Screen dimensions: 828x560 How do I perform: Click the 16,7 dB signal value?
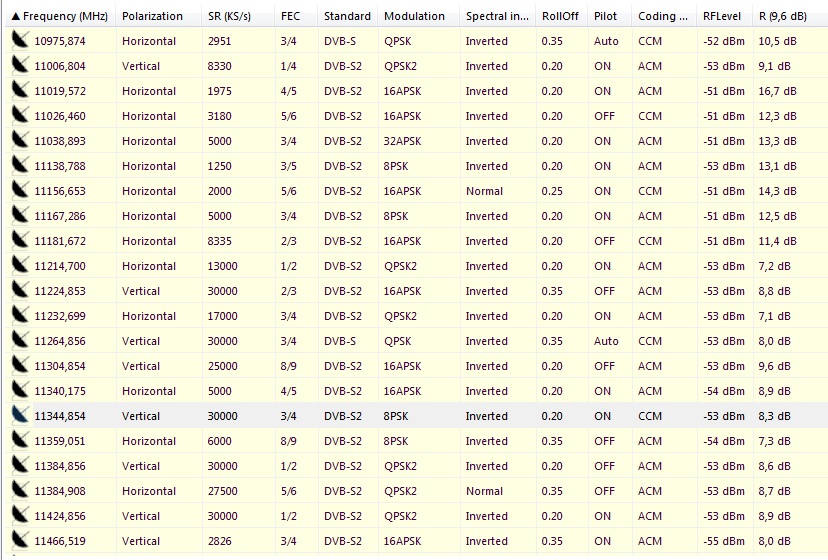775,91
